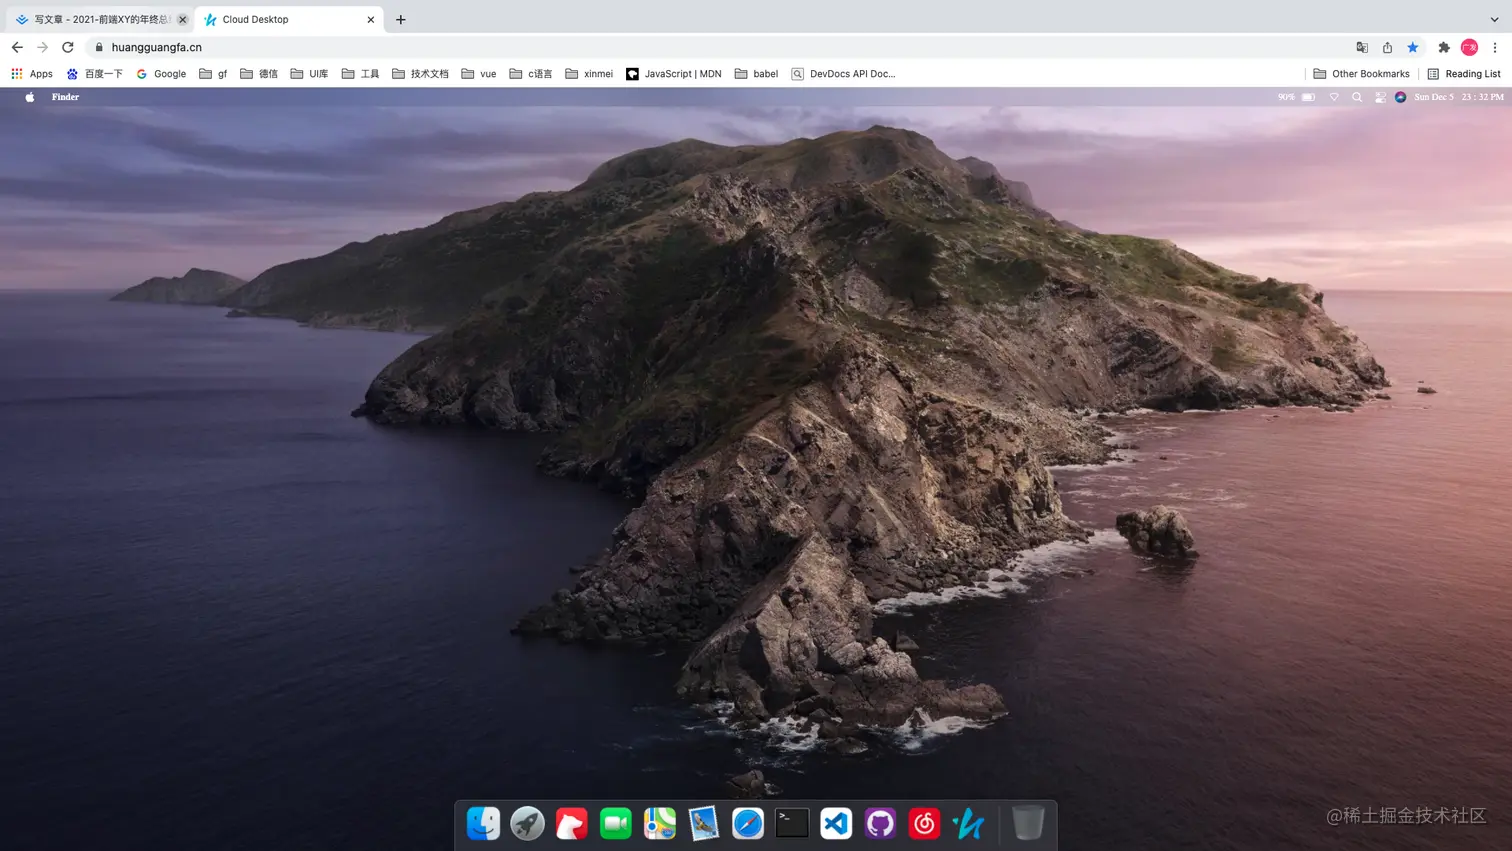The height and width of the screenshot is (851, 1512).
Task: Launch Safari from the dock
Action: tap(748, 823)
